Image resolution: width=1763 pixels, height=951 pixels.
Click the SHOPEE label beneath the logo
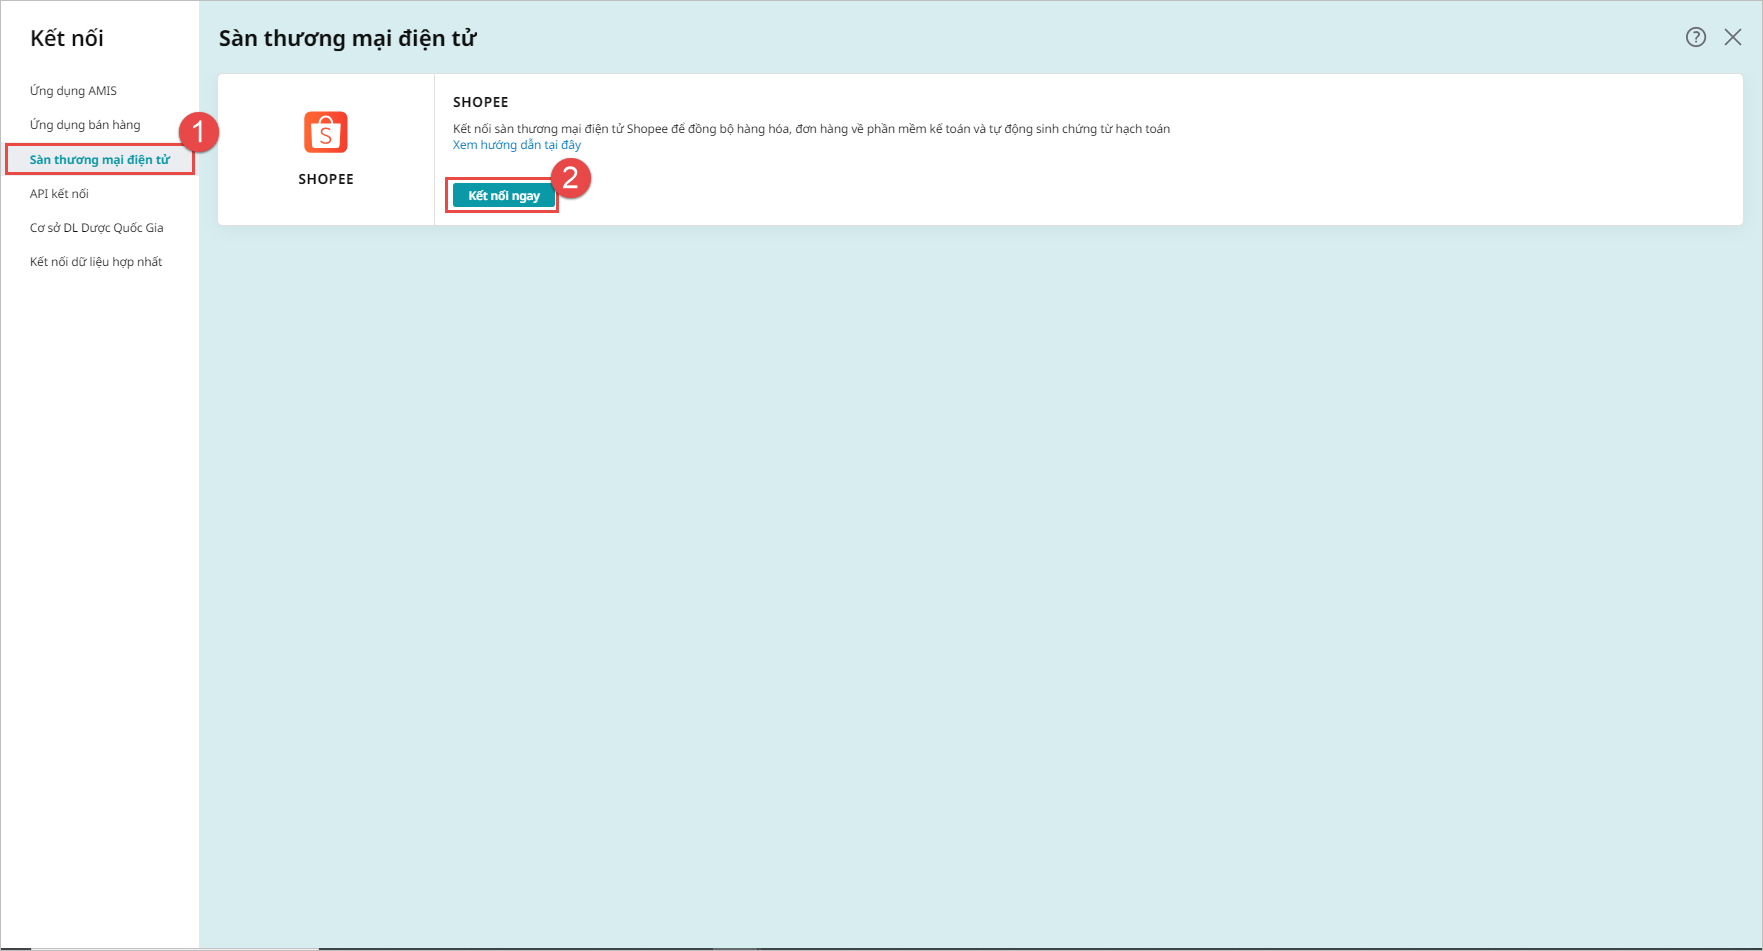(x=326, y=179)
